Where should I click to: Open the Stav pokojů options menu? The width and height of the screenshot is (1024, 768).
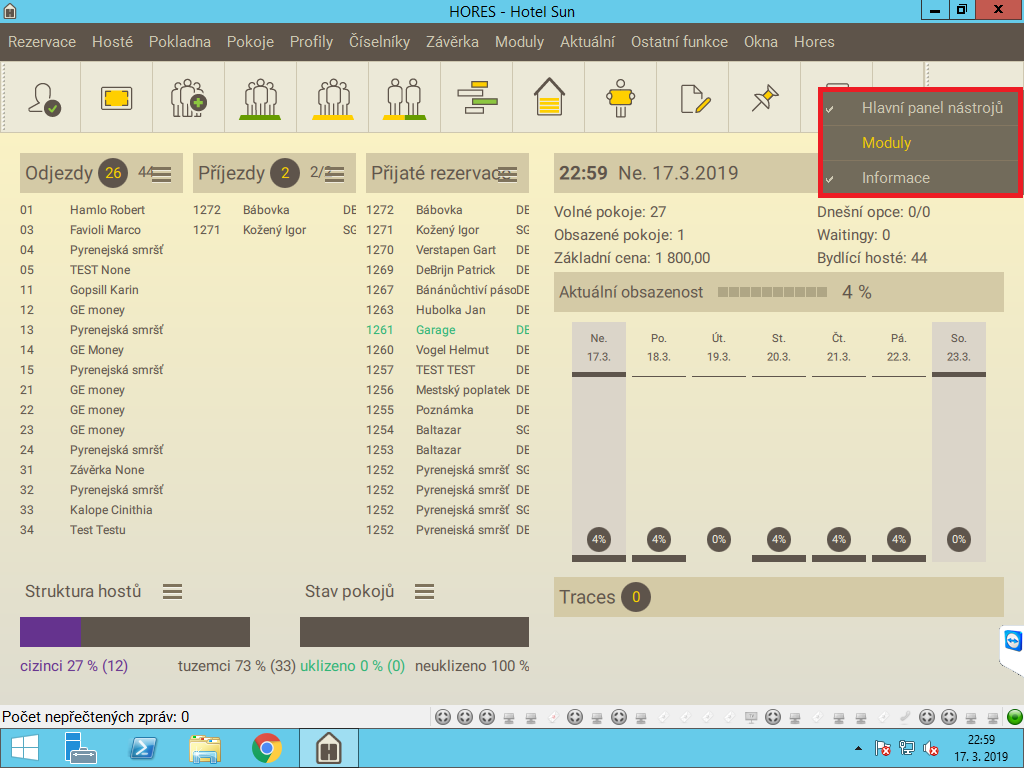click(x=425, y=592)
